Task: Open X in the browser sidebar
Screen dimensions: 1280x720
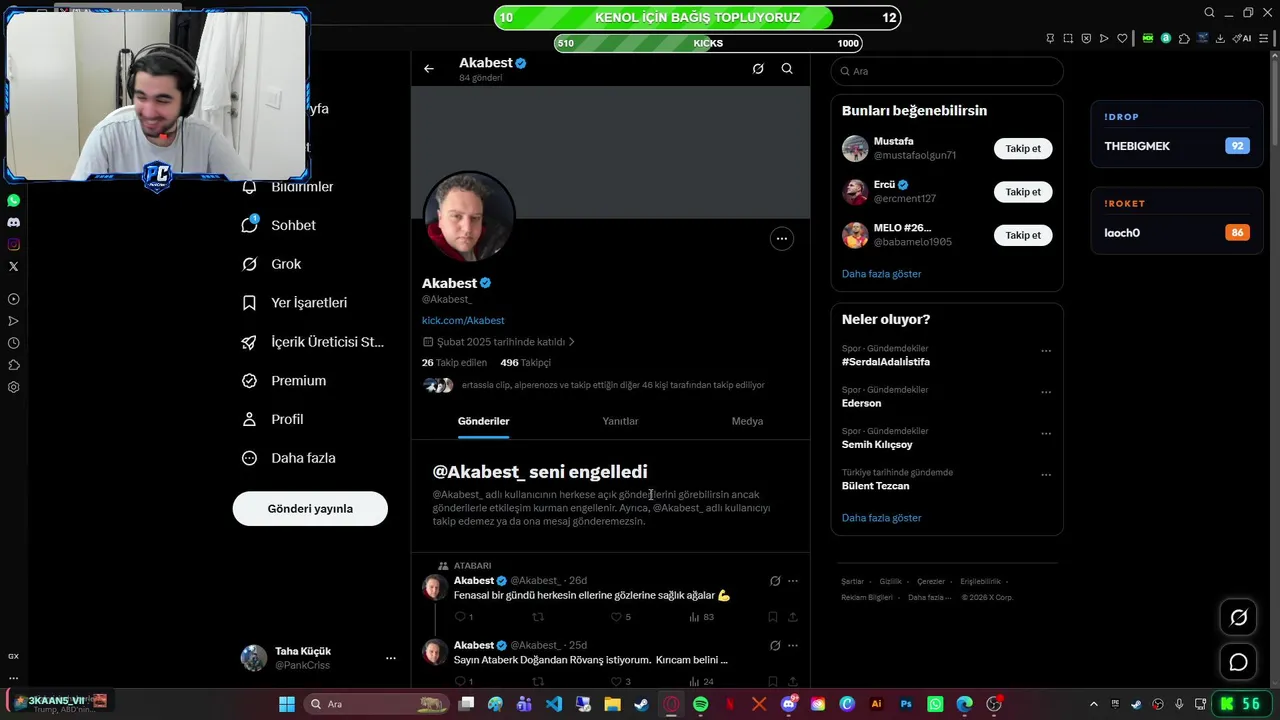Action: pyautogui.click(x=13, y=266)
